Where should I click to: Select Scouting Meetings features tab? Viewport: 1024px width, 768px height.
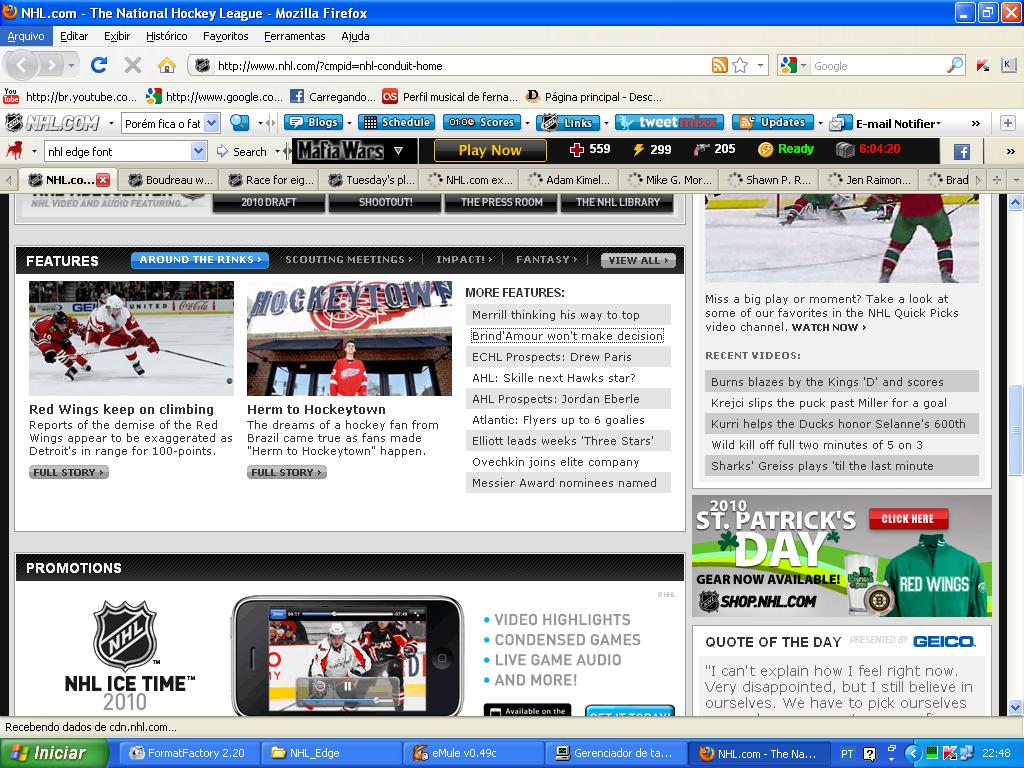(348, 260)
